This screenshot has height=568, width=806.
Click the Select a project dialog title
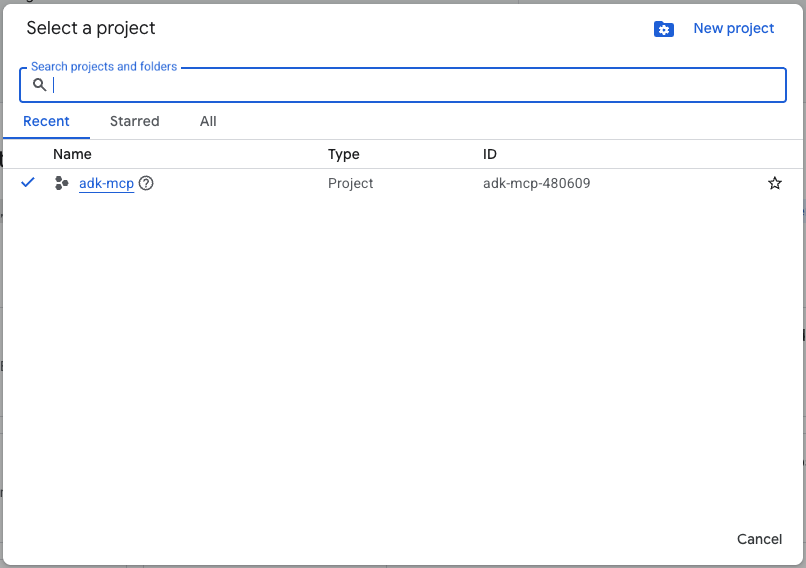point(91,28)
